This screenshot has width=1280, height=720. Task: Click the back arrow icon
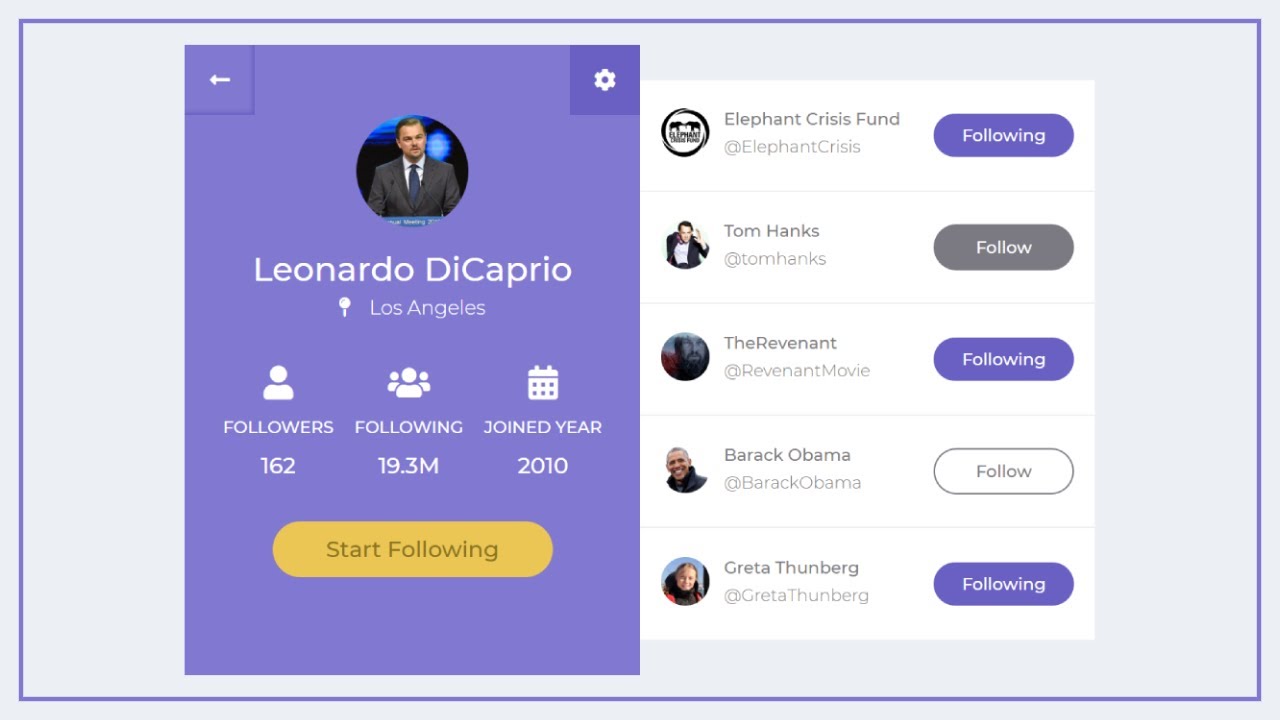pyautogui.click(x=220, y=80)
